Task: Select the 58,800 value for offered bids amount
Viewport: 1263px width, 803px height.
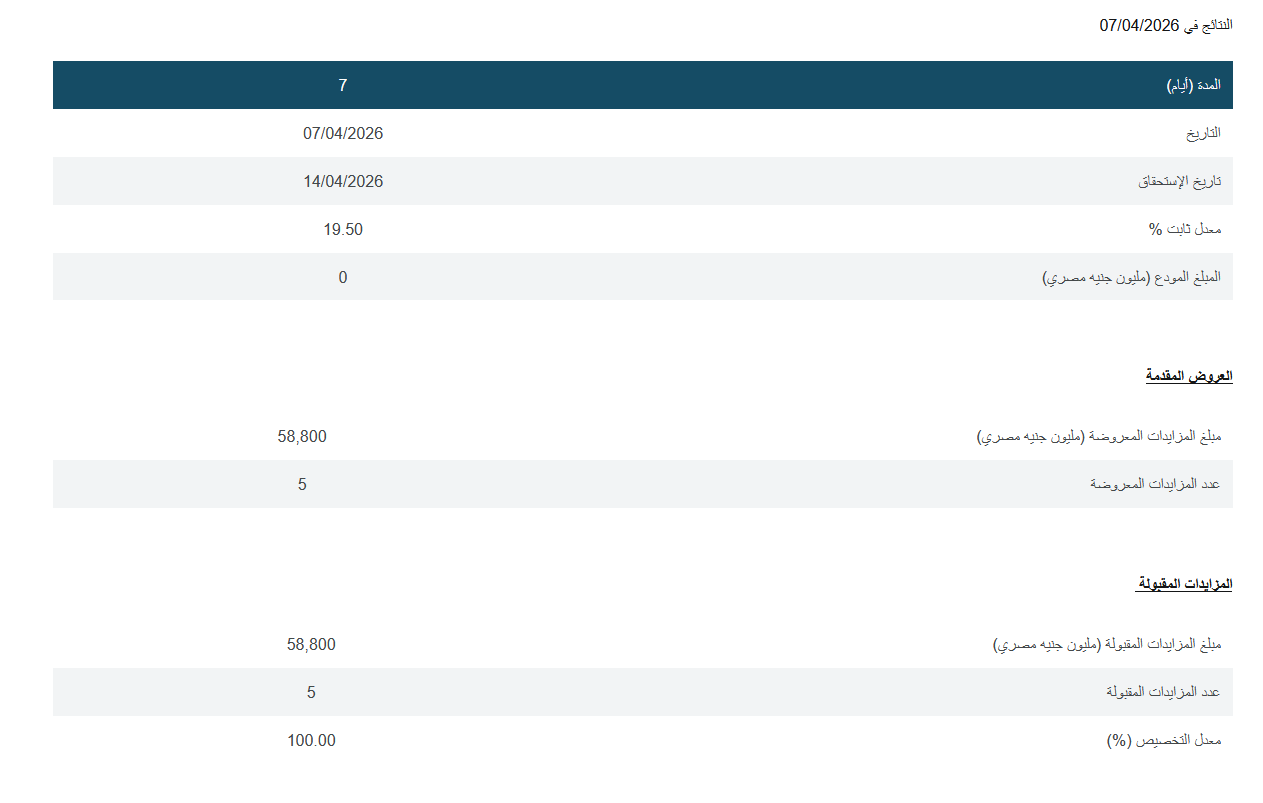Action: 302,436
